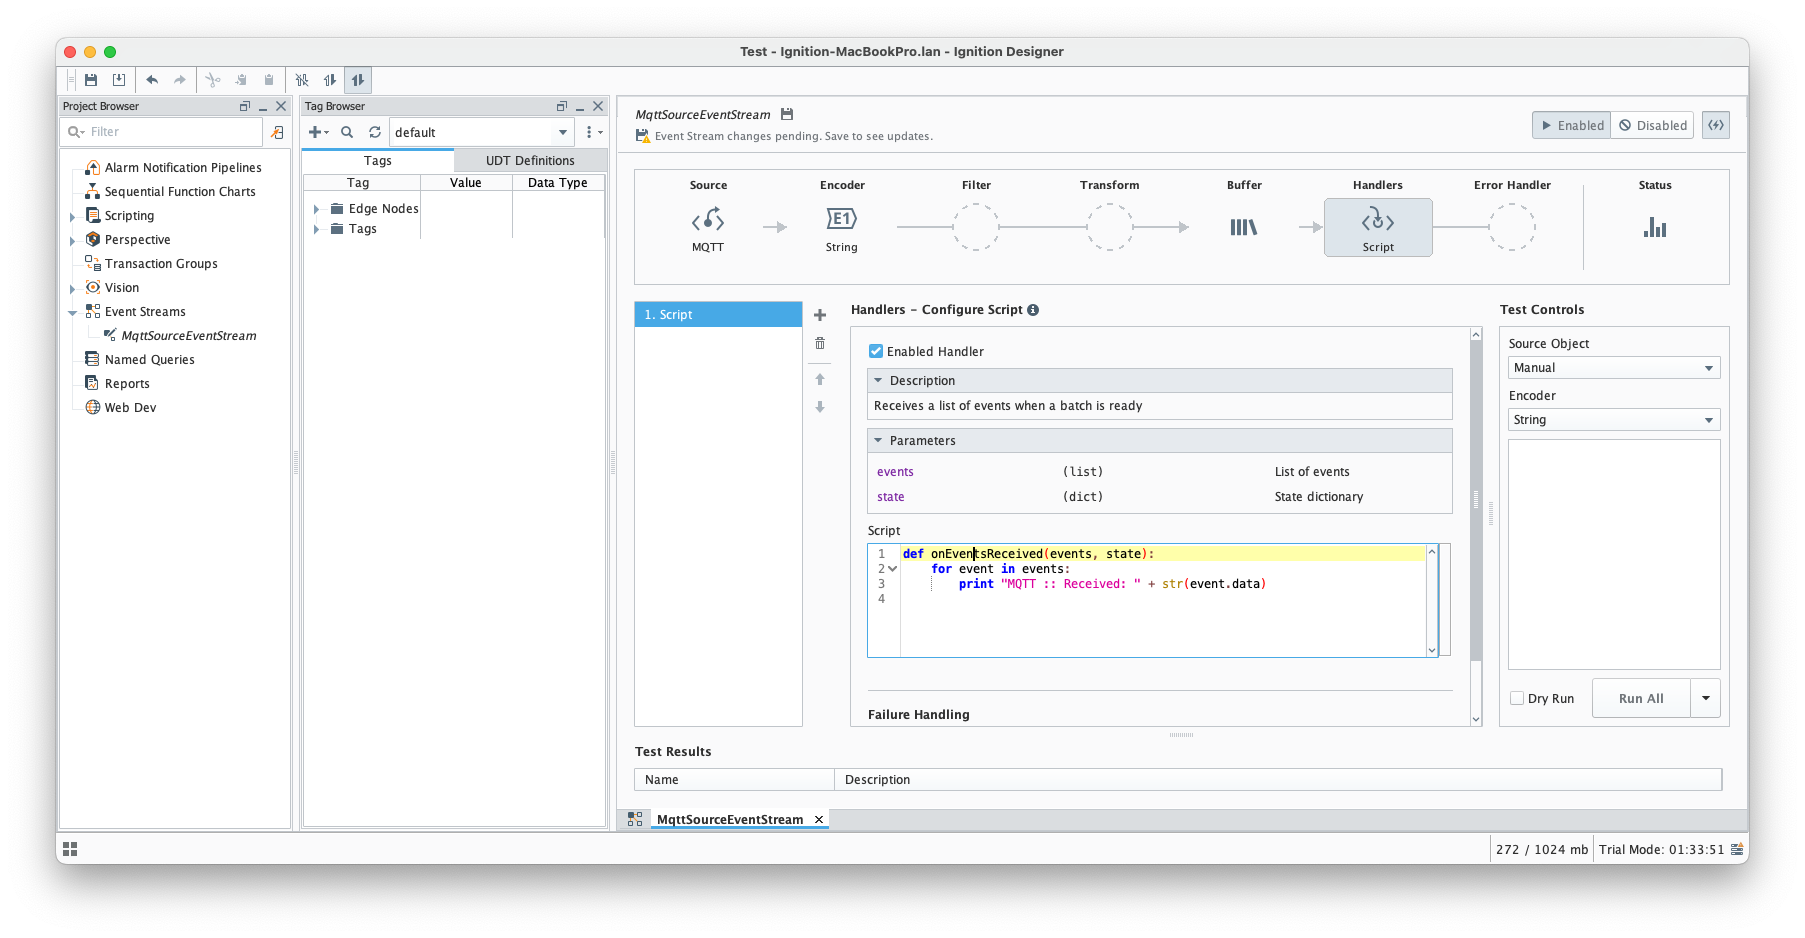Screen dimensions: 1805x938
Task: Open the Tag Browser three-dot options menu
Action: point(593,132)
